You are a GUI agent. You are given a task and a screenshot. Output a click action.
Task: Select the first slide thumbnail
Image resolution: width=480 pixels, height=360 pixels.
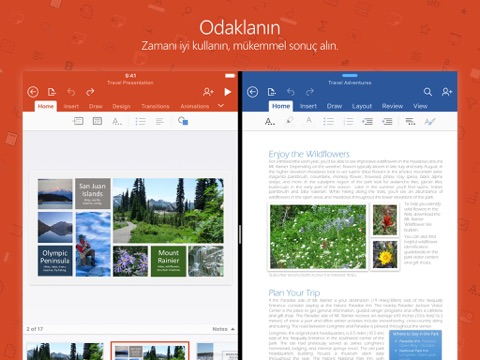coord(65,351)
